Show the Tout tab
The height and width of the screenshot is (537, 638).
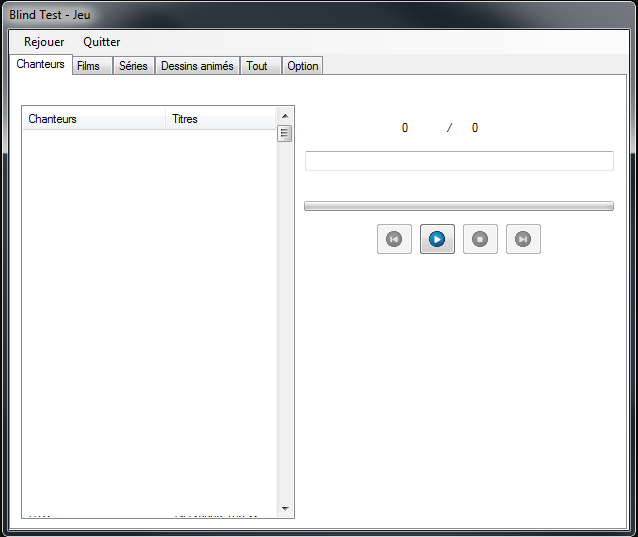258,66
